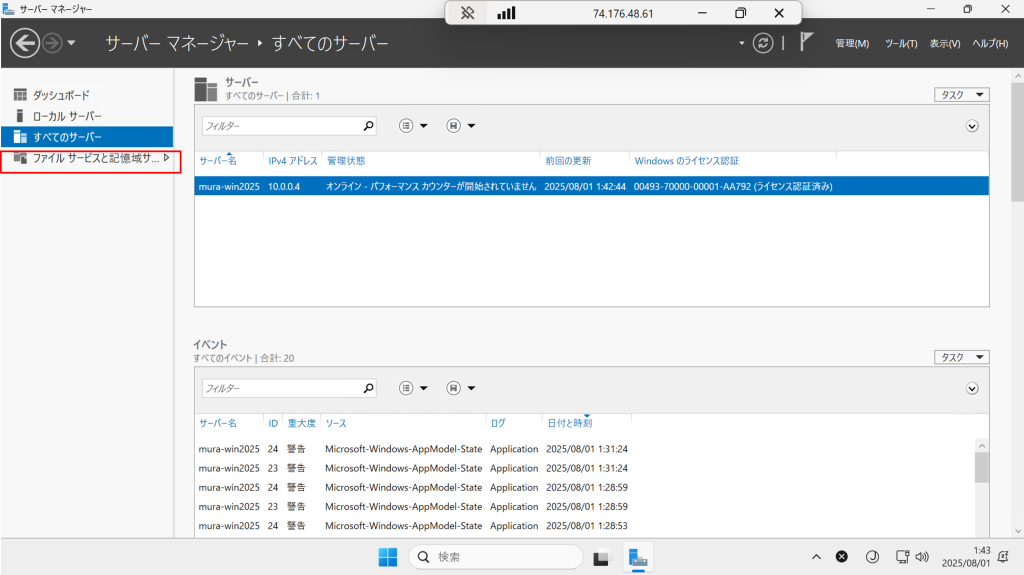Click the forward navigation arrow
Image resolution: width=1024 pixels, height=575 pixels.
(x=52, y=43)
